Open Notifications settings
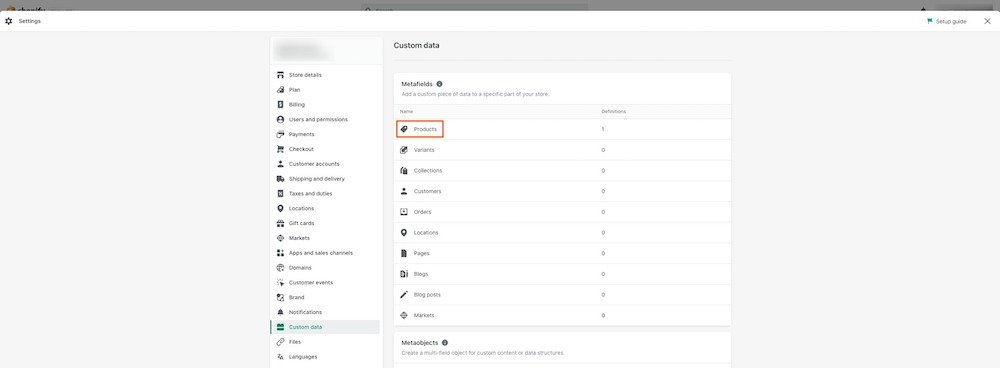Screen dimensions: 1000x368 coord(325,313)
